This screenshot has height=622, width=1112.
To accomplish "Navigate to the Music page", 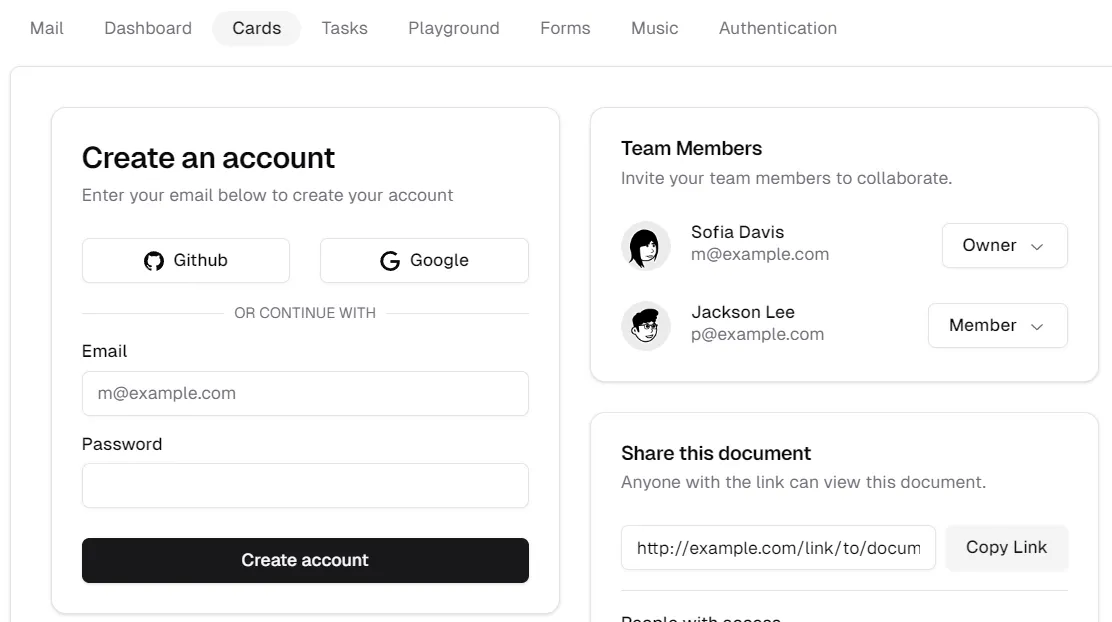I will pyautogui.click(x=654, y=27).
